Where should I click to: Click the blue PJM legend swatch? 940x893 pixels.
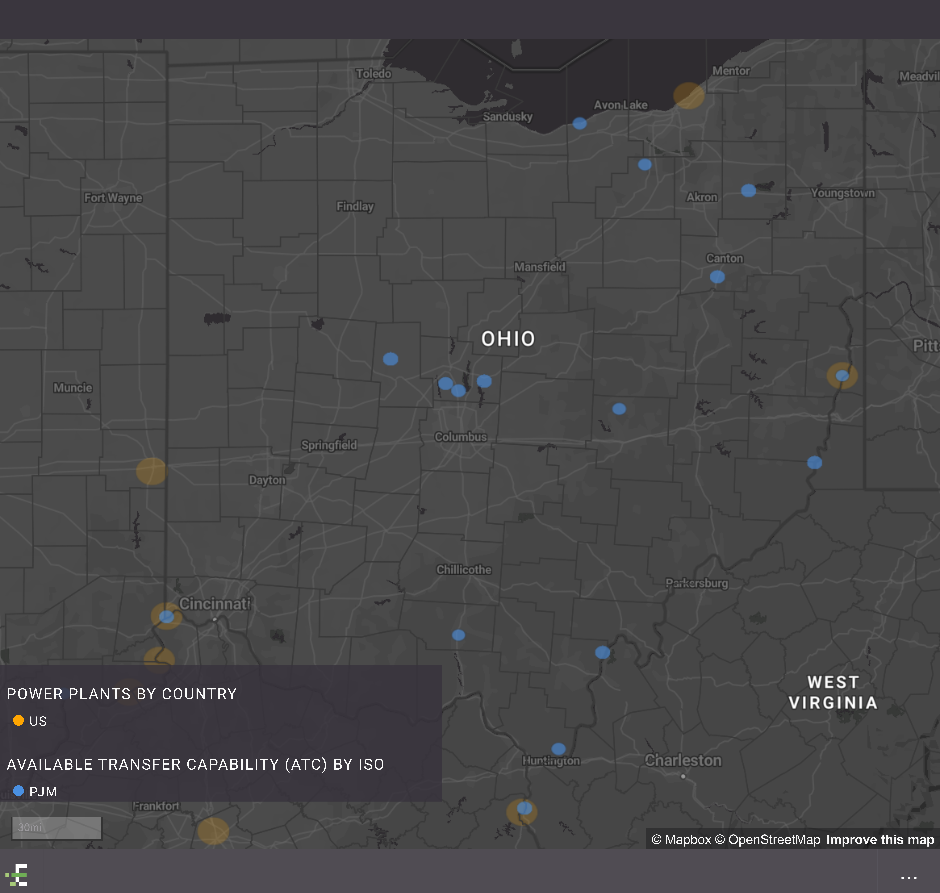tap(18, 791)
